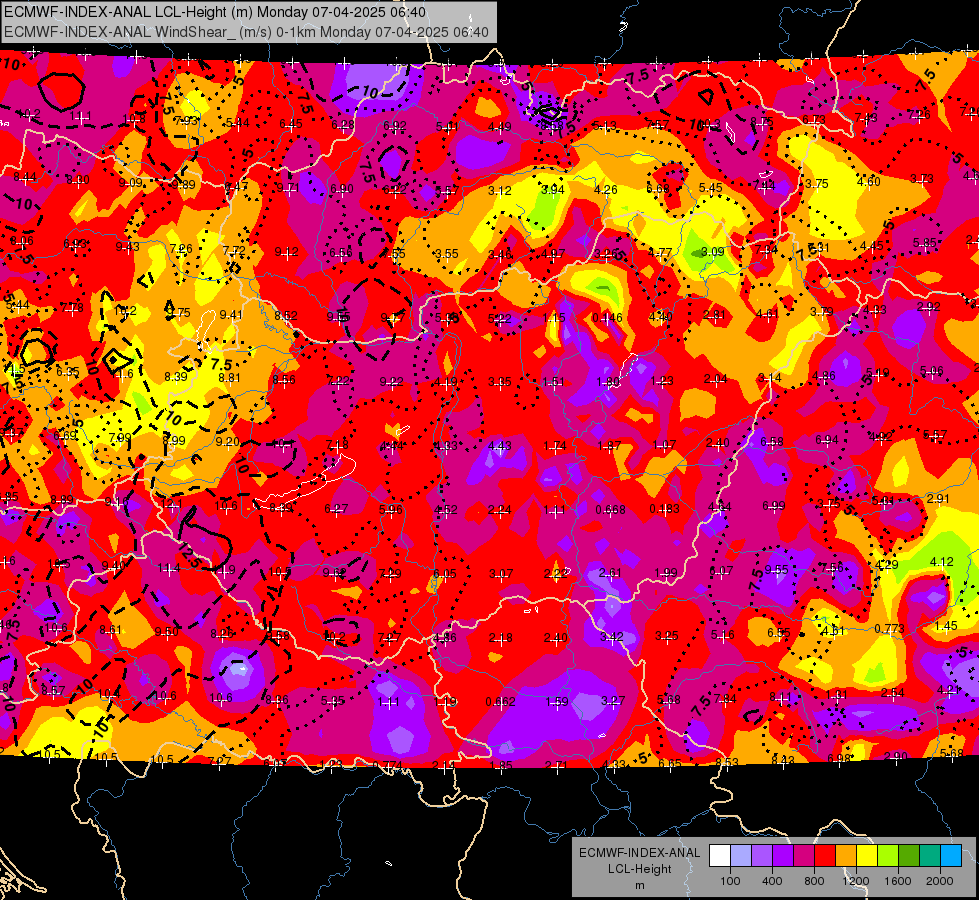
Task: Click the grid value '3.09'
Action: [713, 251]
